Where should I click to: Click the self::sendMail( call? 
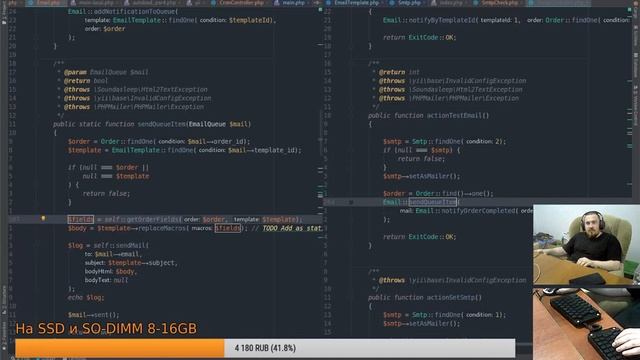(121, 245)
